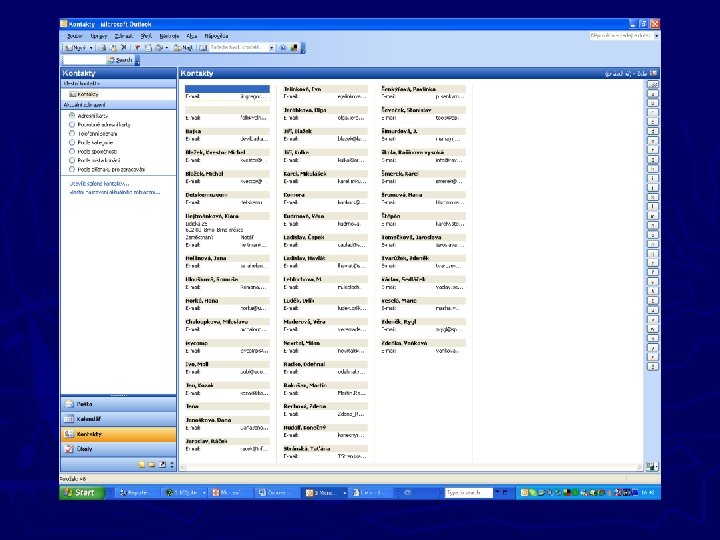720x540 pixels.
Task: Select the Telefonní seznam view option
Action: pyautogui.click(x=93, y=134)
